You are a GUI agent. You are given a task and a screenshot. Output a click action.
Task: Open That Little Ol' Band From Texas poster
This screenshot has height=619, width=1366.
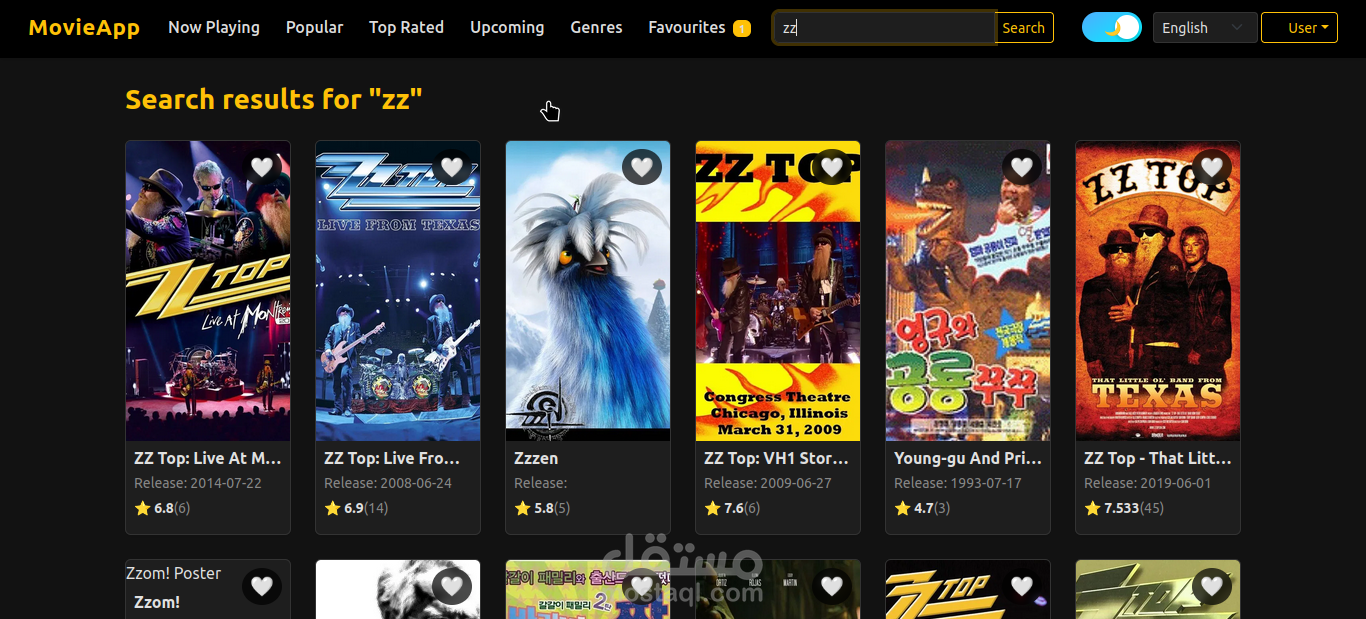[x=1158, y=291]
